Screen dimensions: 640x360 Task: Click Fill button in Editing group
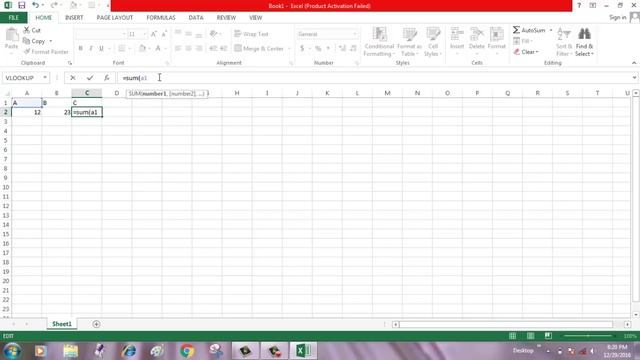pyautogui.click(x=523, y=41)
